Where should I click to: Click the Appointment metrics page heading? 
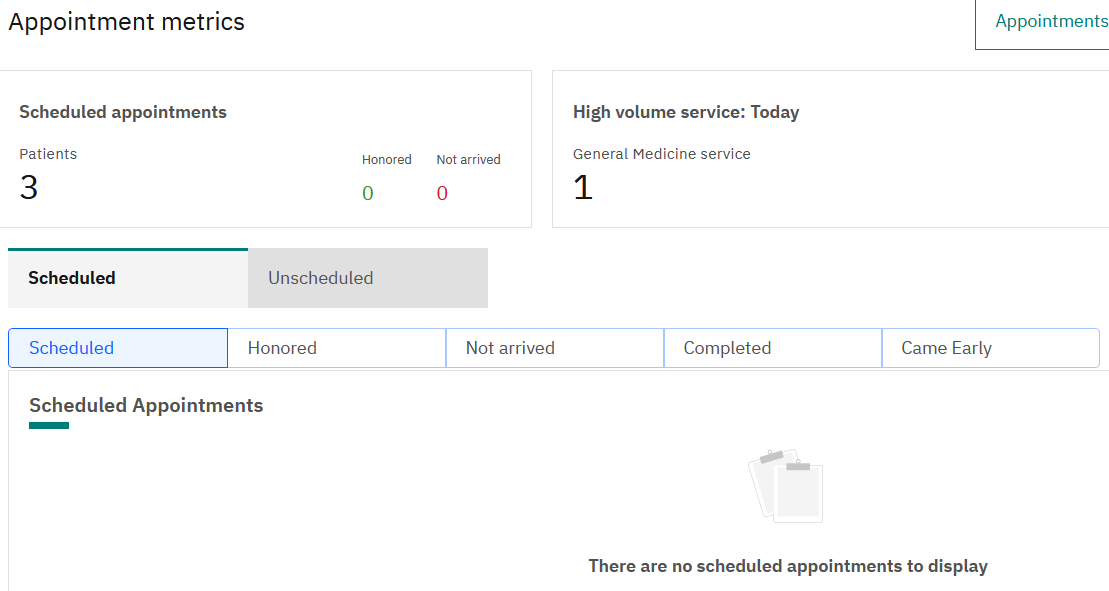127,22
